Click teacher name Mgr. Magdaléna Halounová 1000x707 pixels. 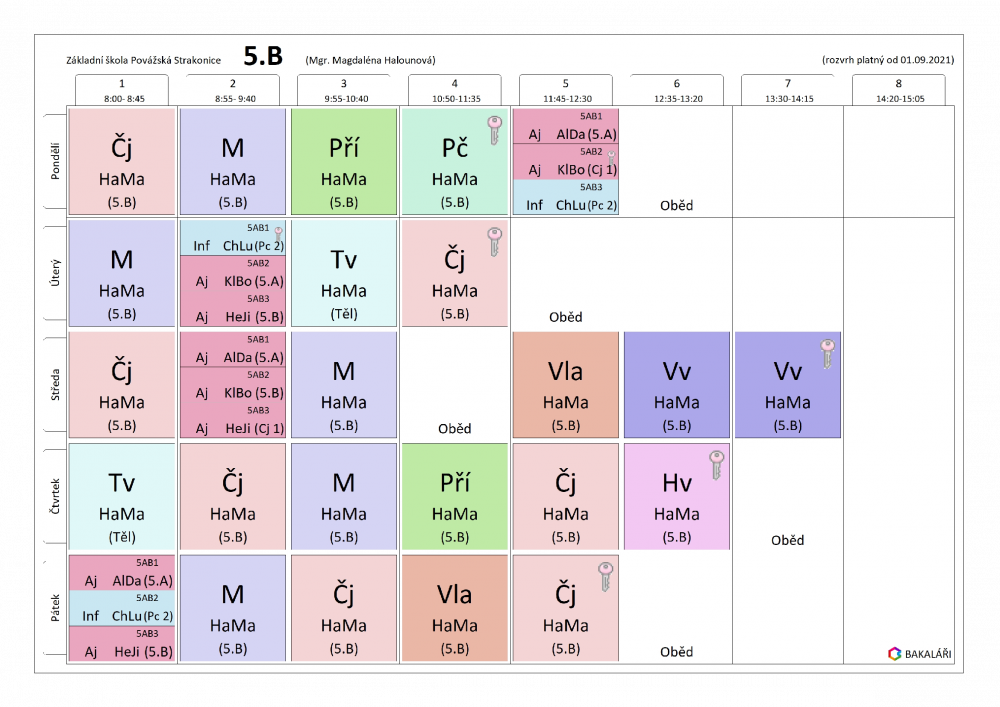click(370, 60)
